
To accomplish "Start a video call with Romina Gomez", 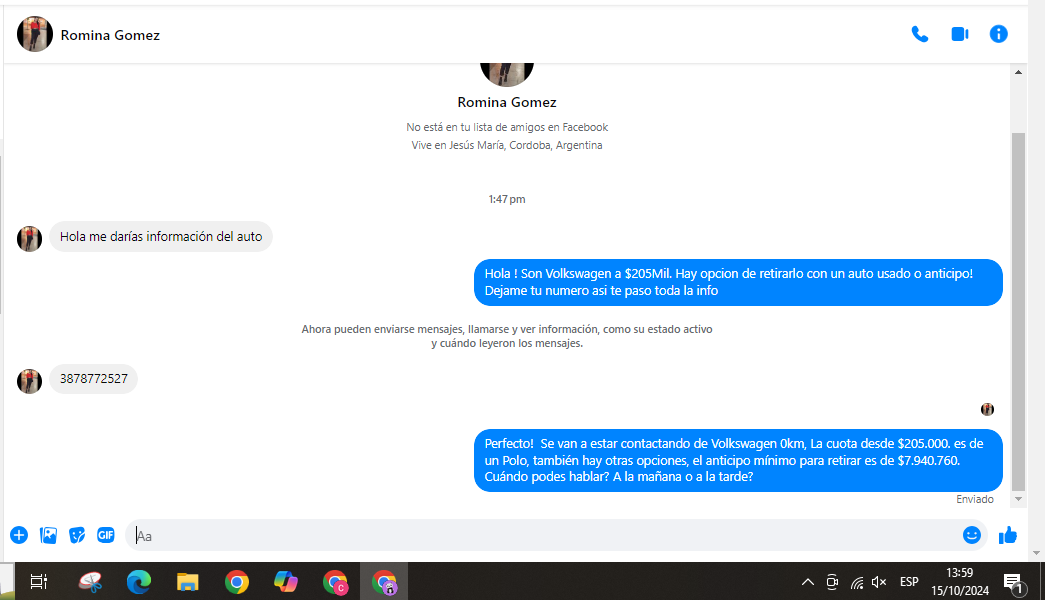I will pos(960,34).
